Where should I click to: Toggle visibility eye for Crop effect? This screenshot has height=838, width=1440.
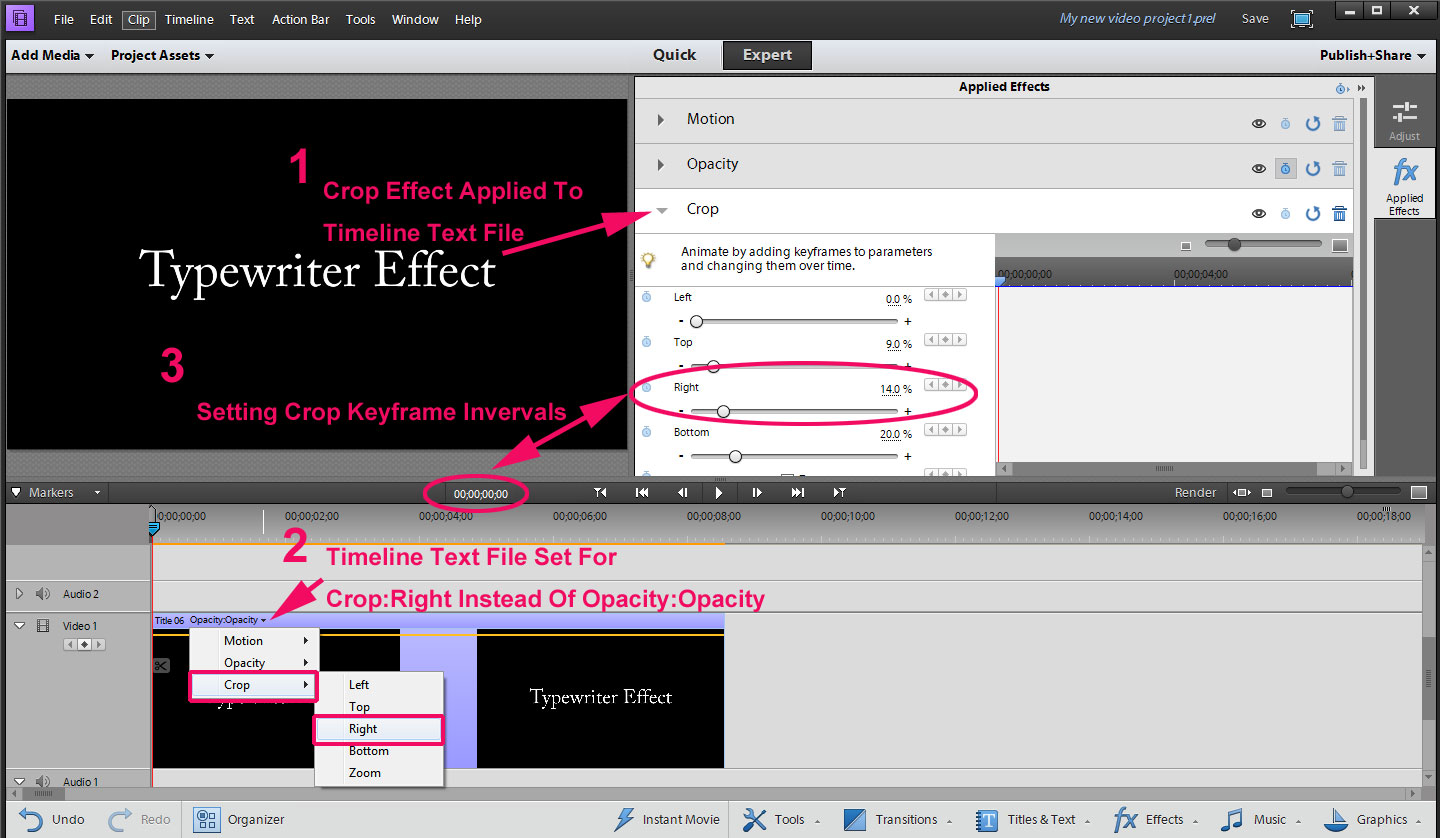[x=1259, y=214]
